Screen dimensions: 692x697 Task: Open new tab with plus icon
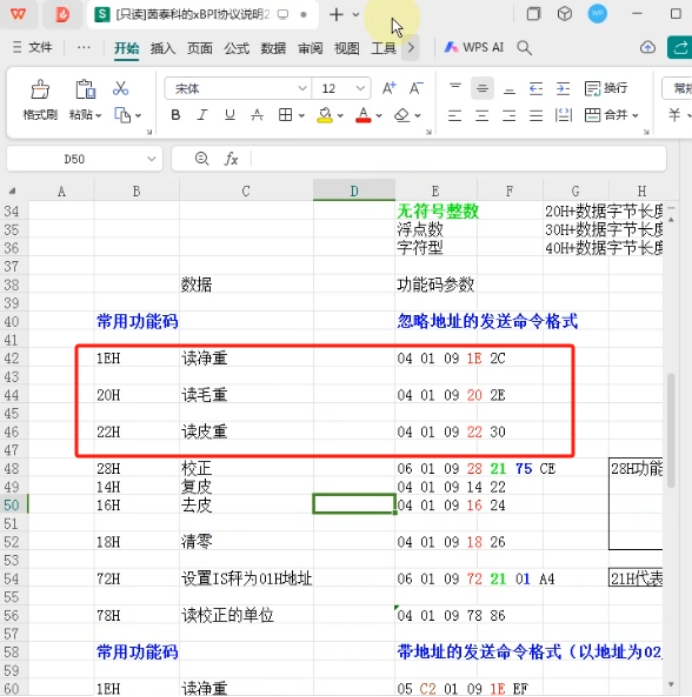point(336,15)
